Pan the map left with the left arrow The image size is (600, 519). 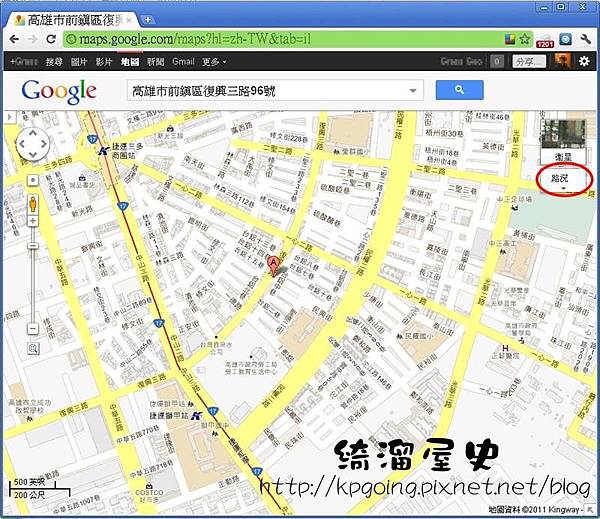[22, 144]
